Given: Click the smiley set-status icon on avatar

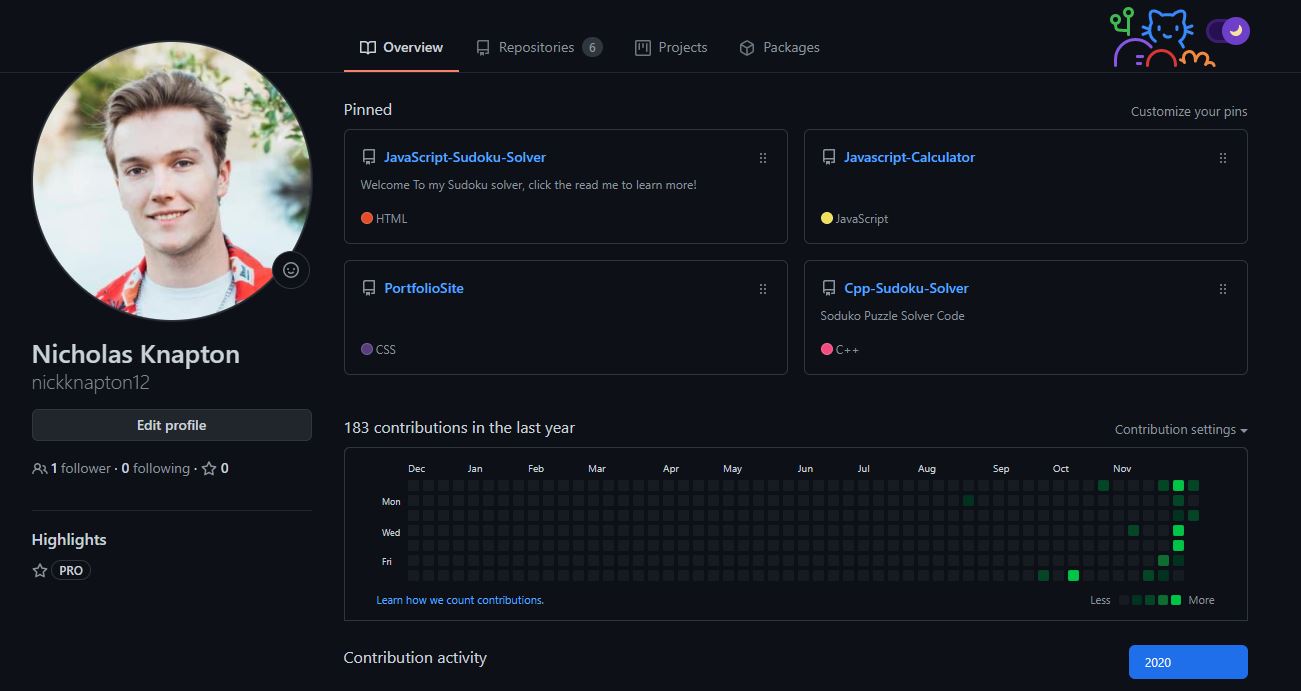Looking at the screenshot, I should point(291,270).
